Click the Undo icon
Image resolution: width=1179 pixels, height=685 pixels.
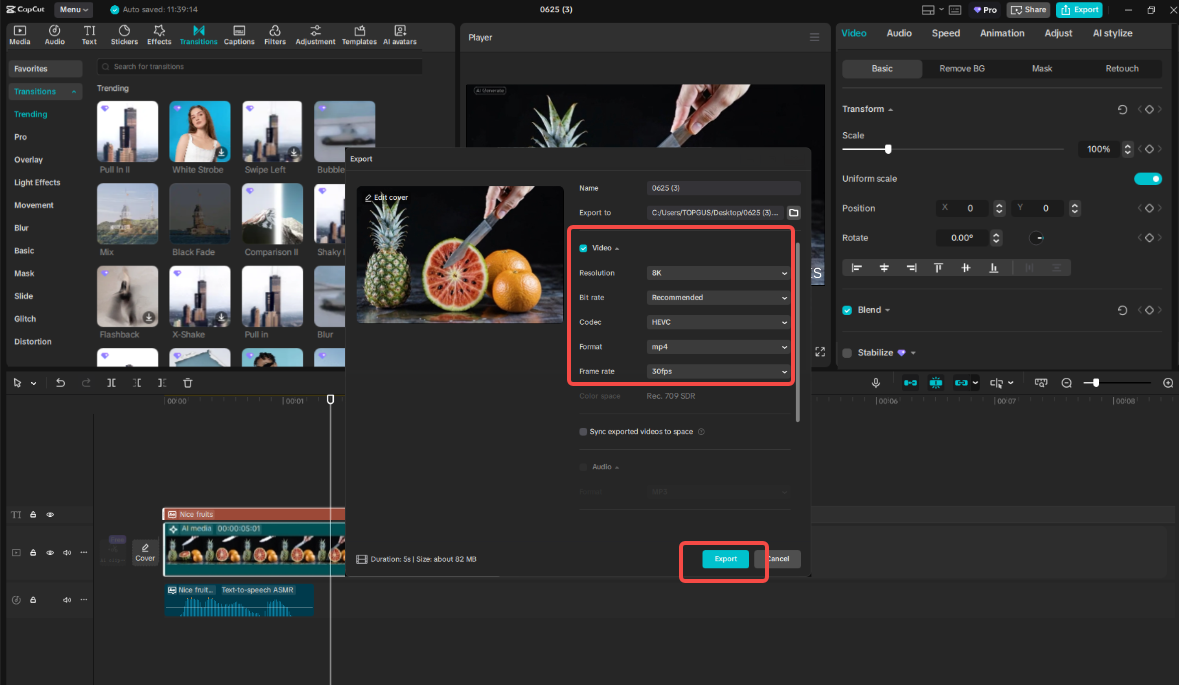point(60,382)
